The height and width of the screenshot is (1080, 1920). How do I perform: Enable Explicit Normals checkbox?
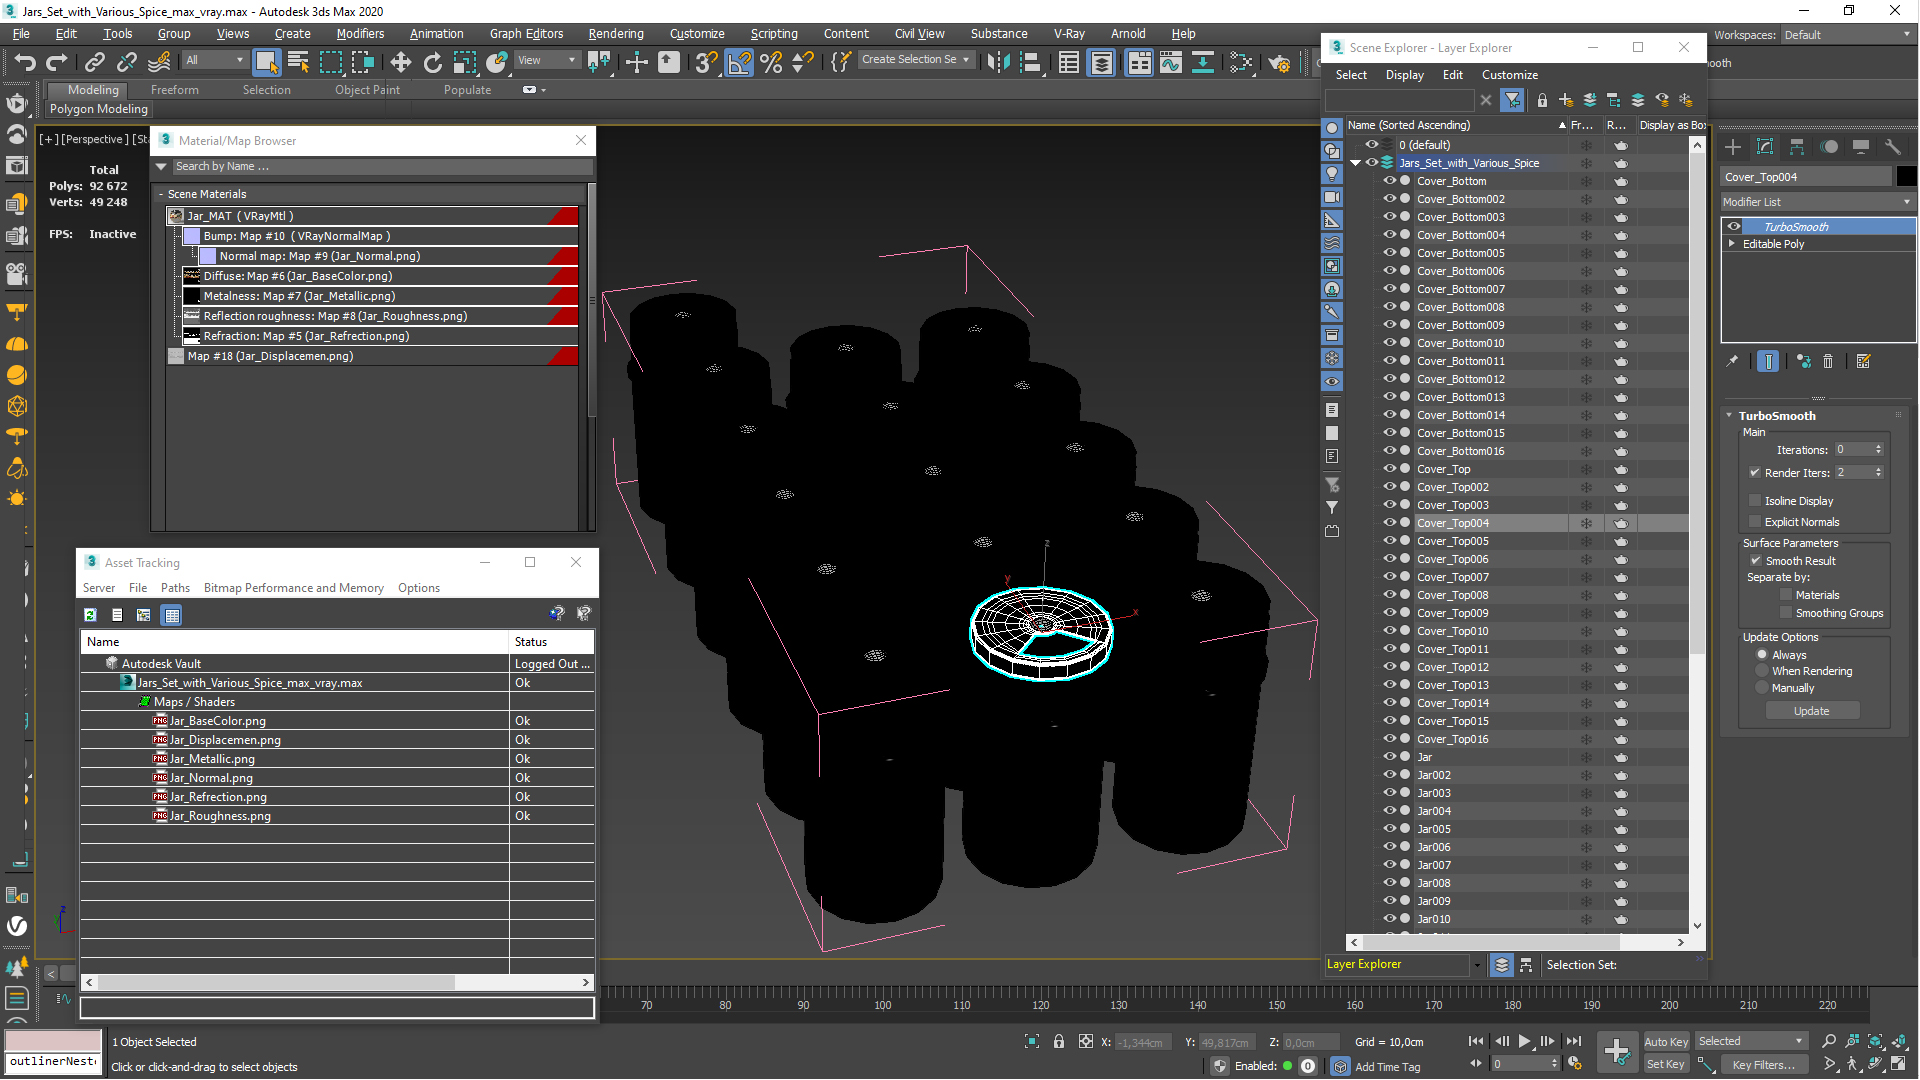[x=1755, y=522]
